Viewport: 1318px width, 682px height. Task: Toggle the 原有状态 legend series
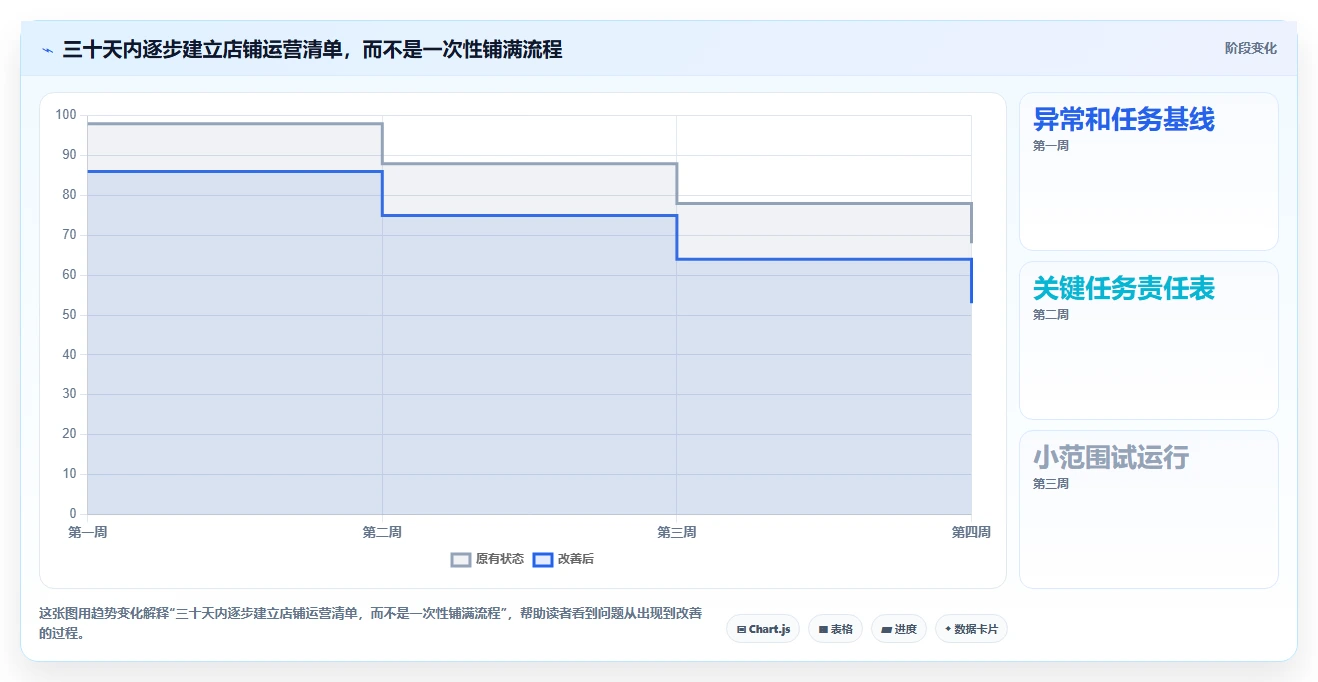(487, 559)
